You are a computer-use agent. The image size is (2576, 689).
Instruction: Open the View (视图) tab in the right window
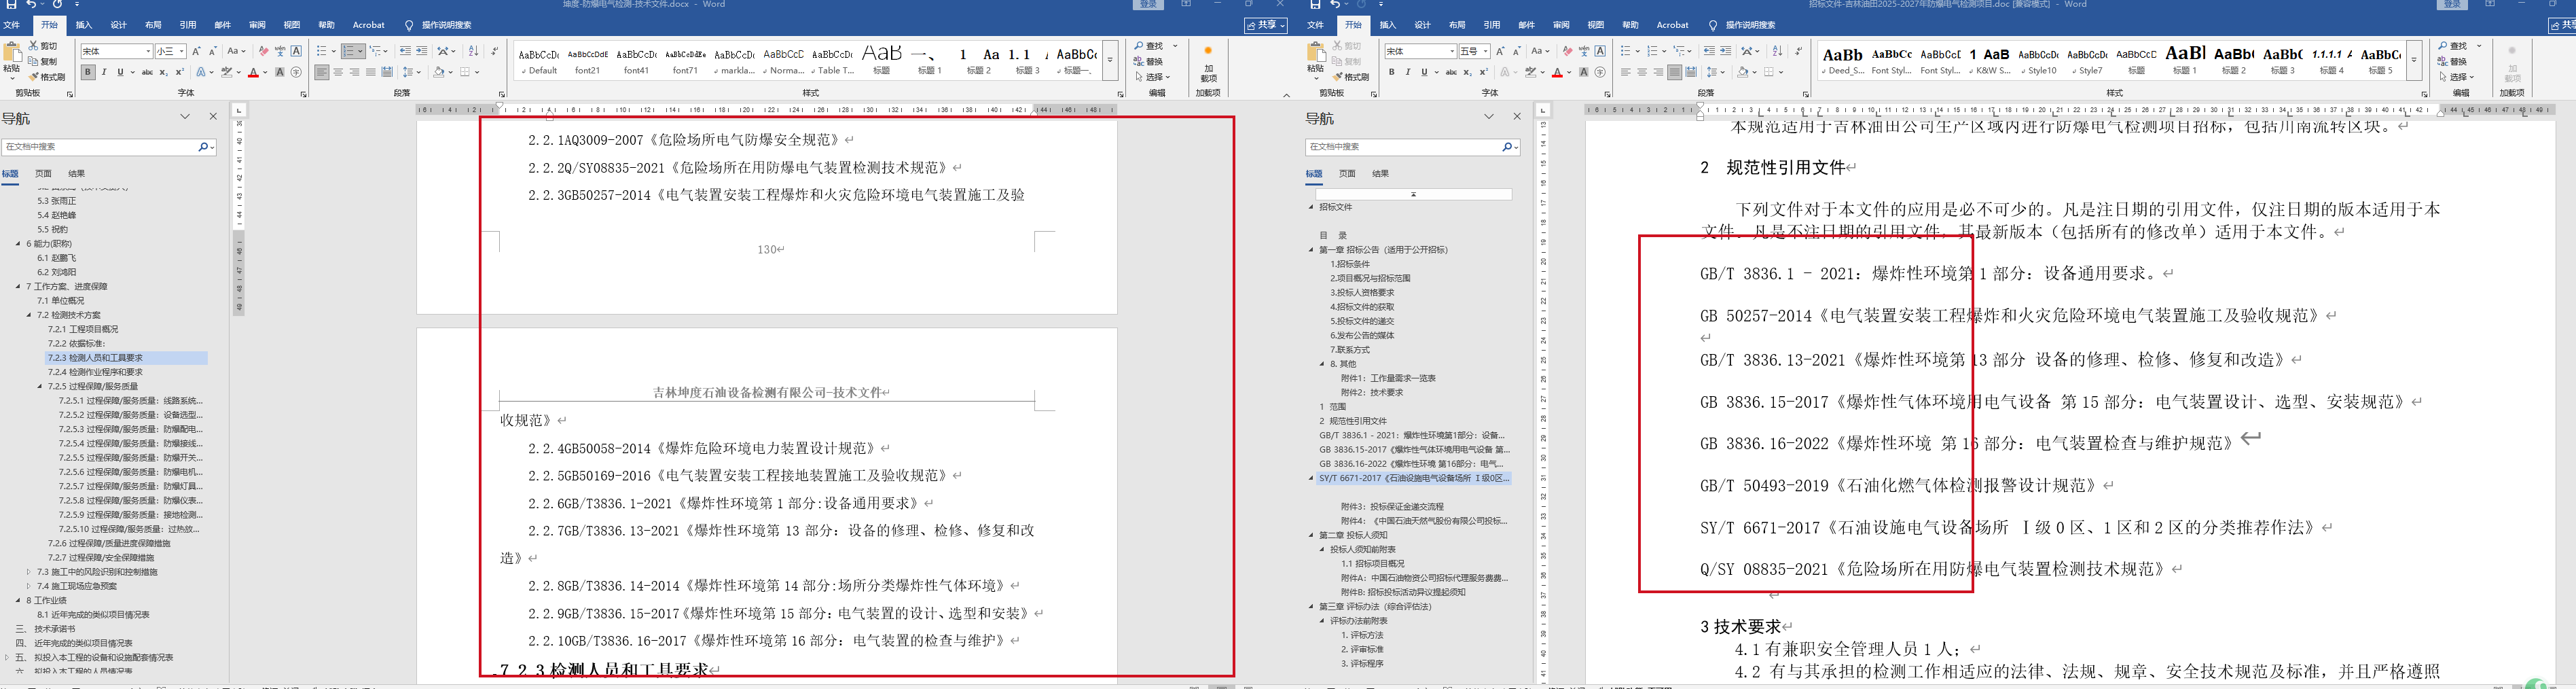[x=1596, y=25]
